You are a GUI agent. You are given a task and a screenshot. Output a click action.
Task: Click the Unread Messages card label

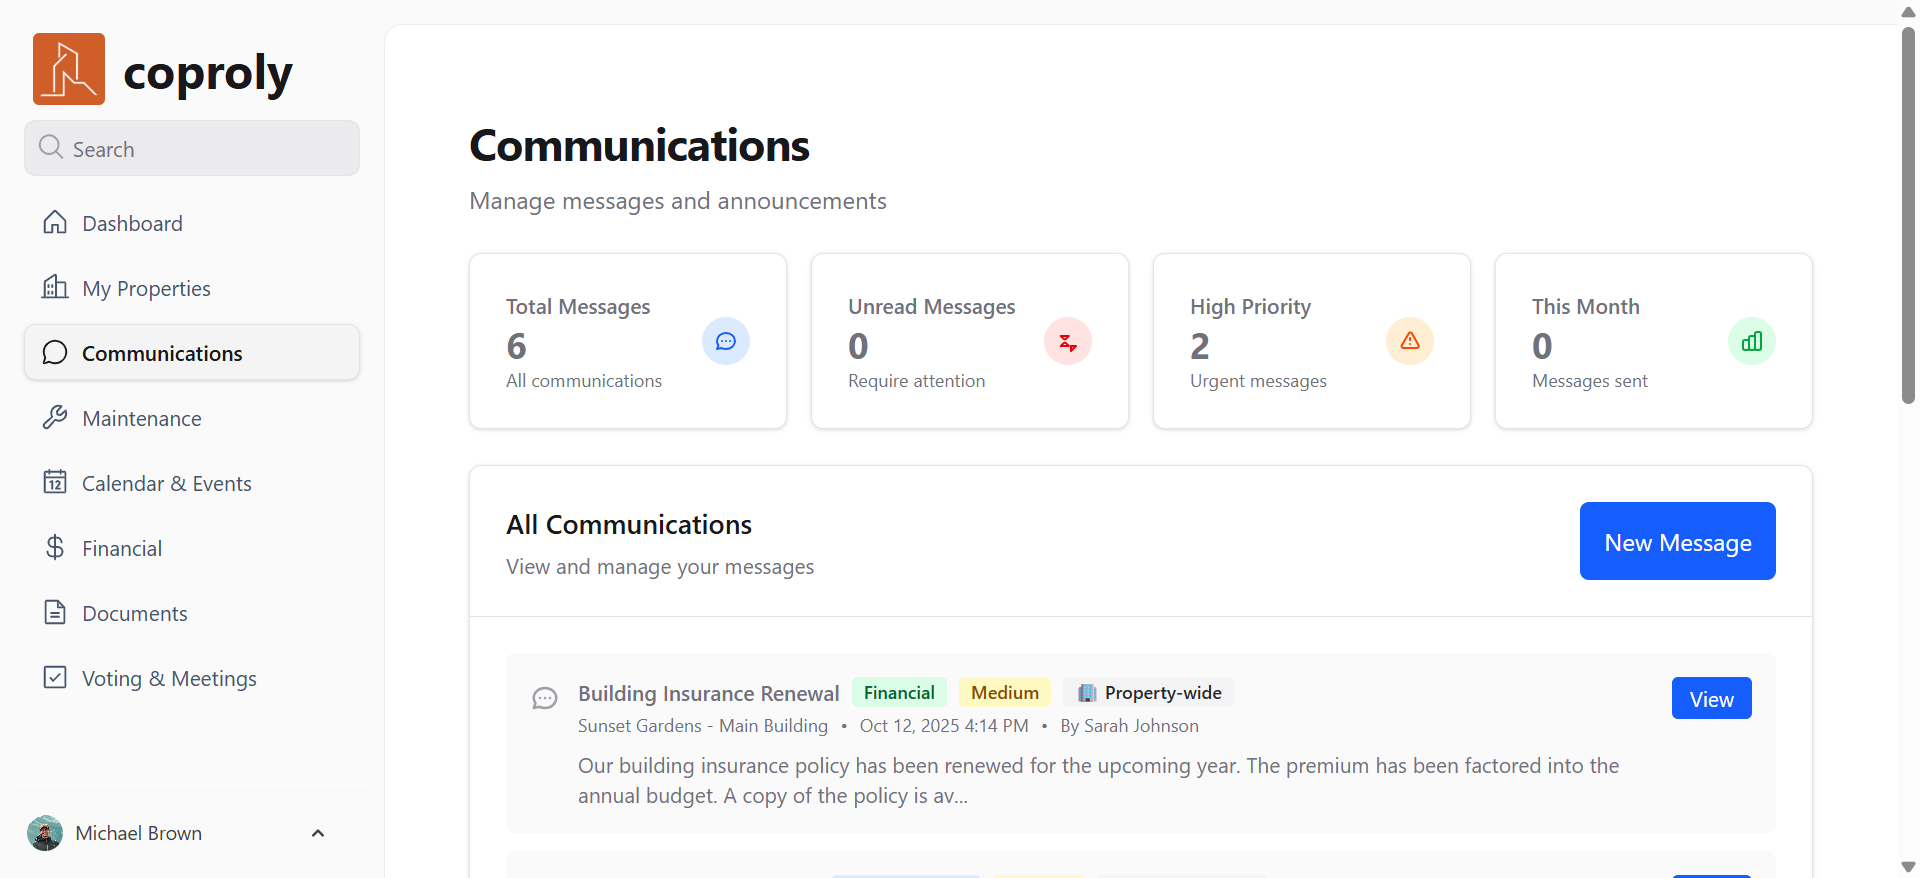932,306
